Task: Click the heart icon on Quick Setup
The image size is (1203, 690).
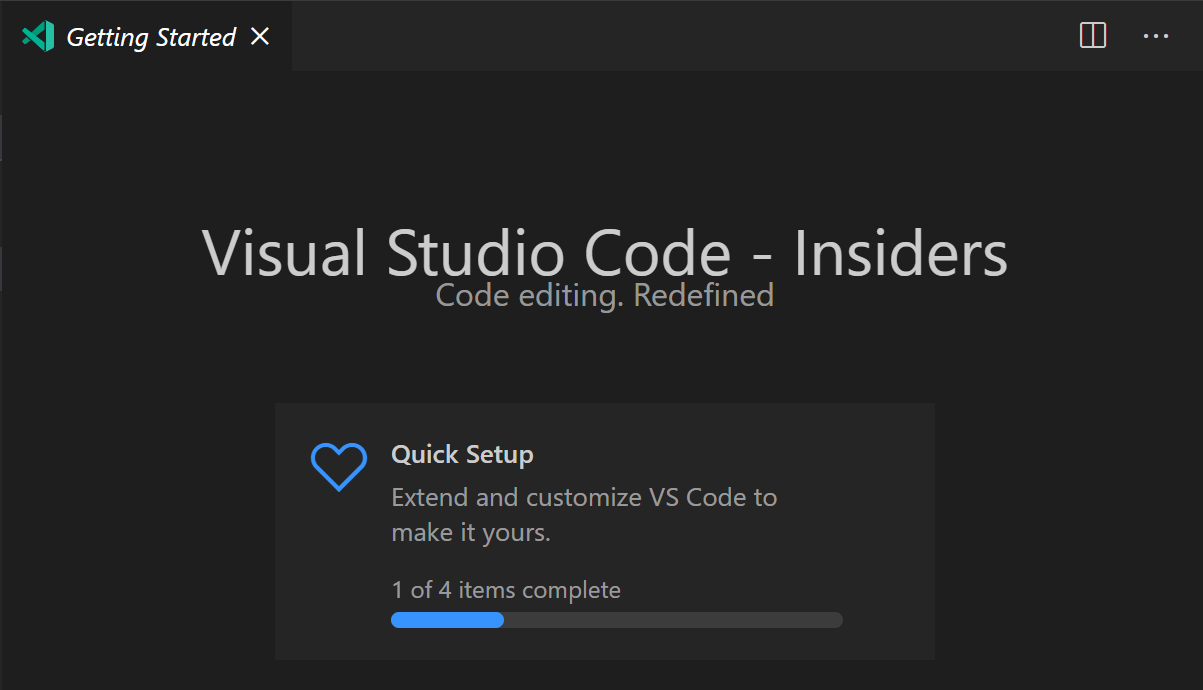Action: (339, 467)
